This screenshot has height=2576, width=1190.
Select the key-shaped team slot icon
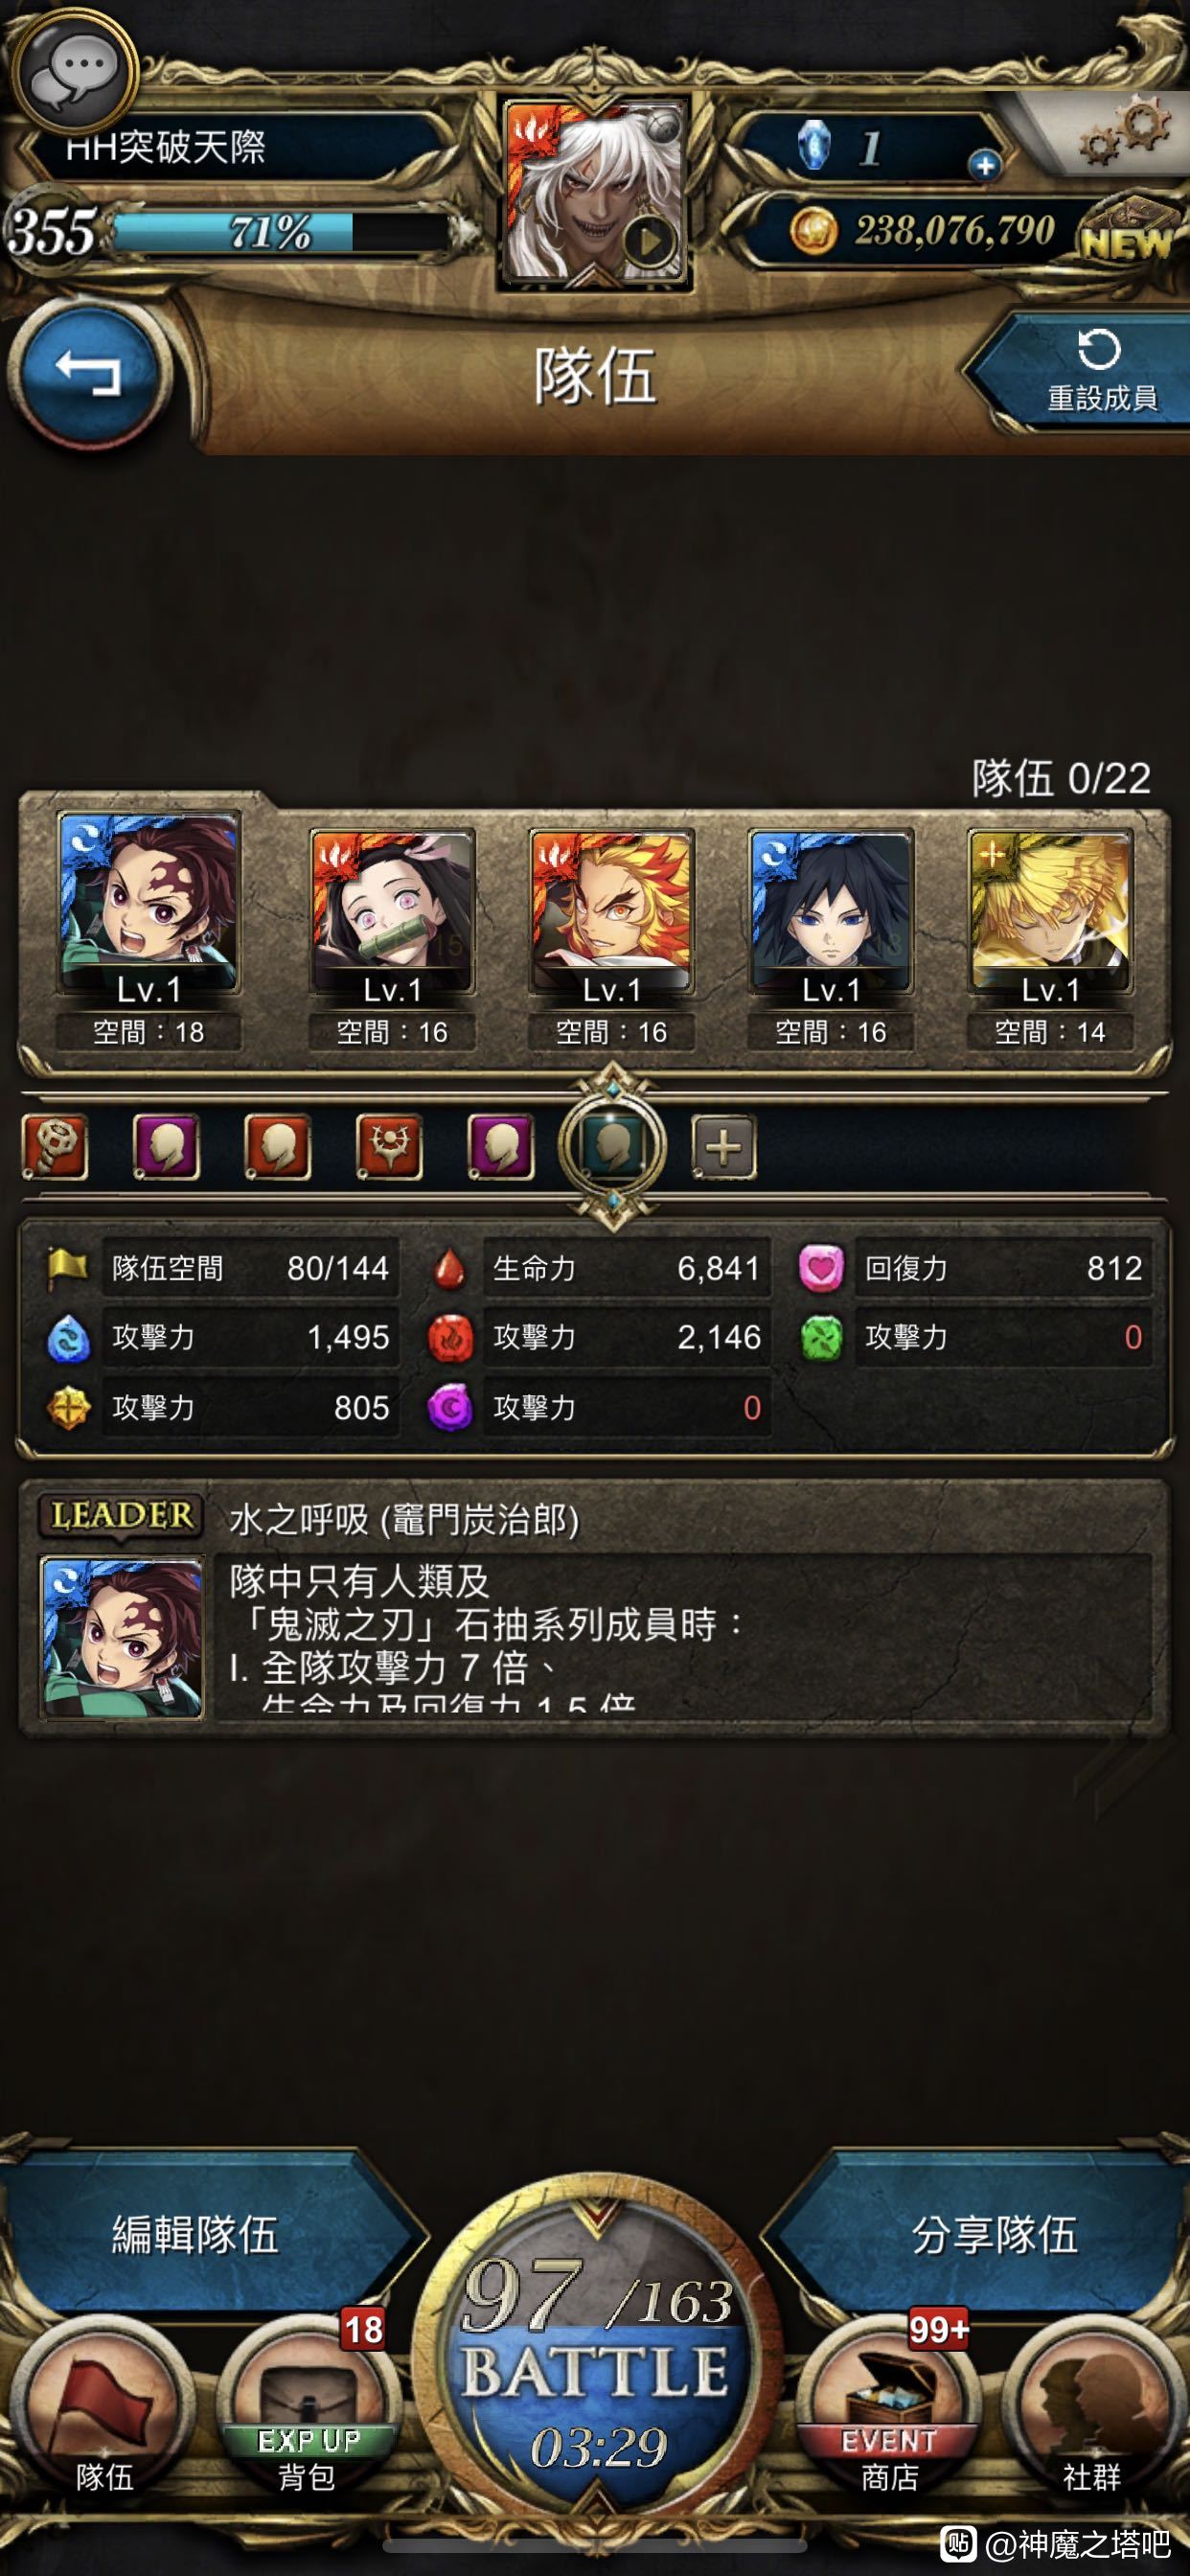coord(55,1146)
